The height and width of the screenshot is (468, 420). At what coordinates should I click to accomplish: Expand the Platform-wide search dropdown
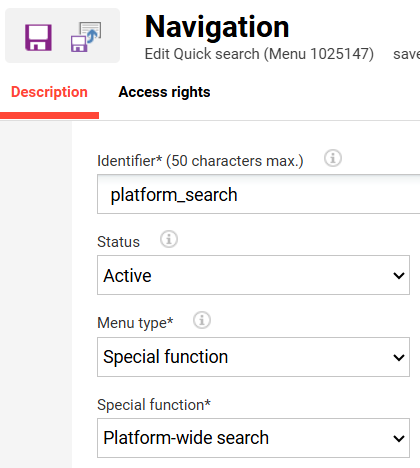coord(253,438)
